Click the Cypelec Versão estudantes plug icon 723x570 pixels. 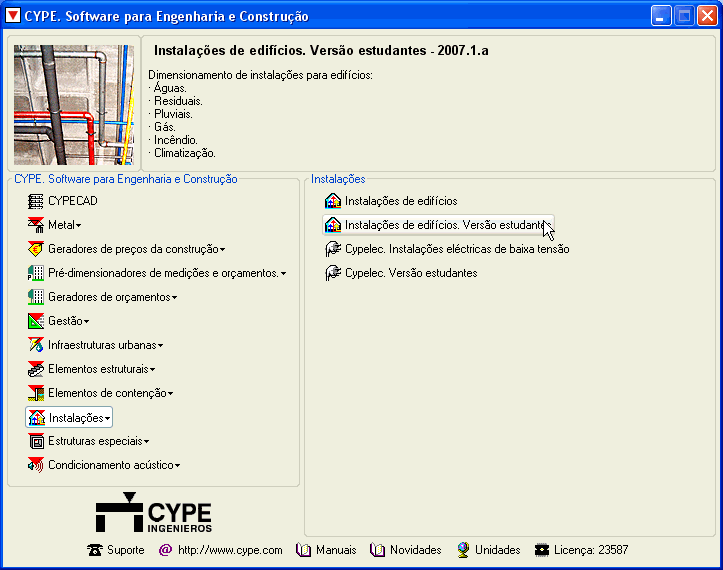[332, 273]
